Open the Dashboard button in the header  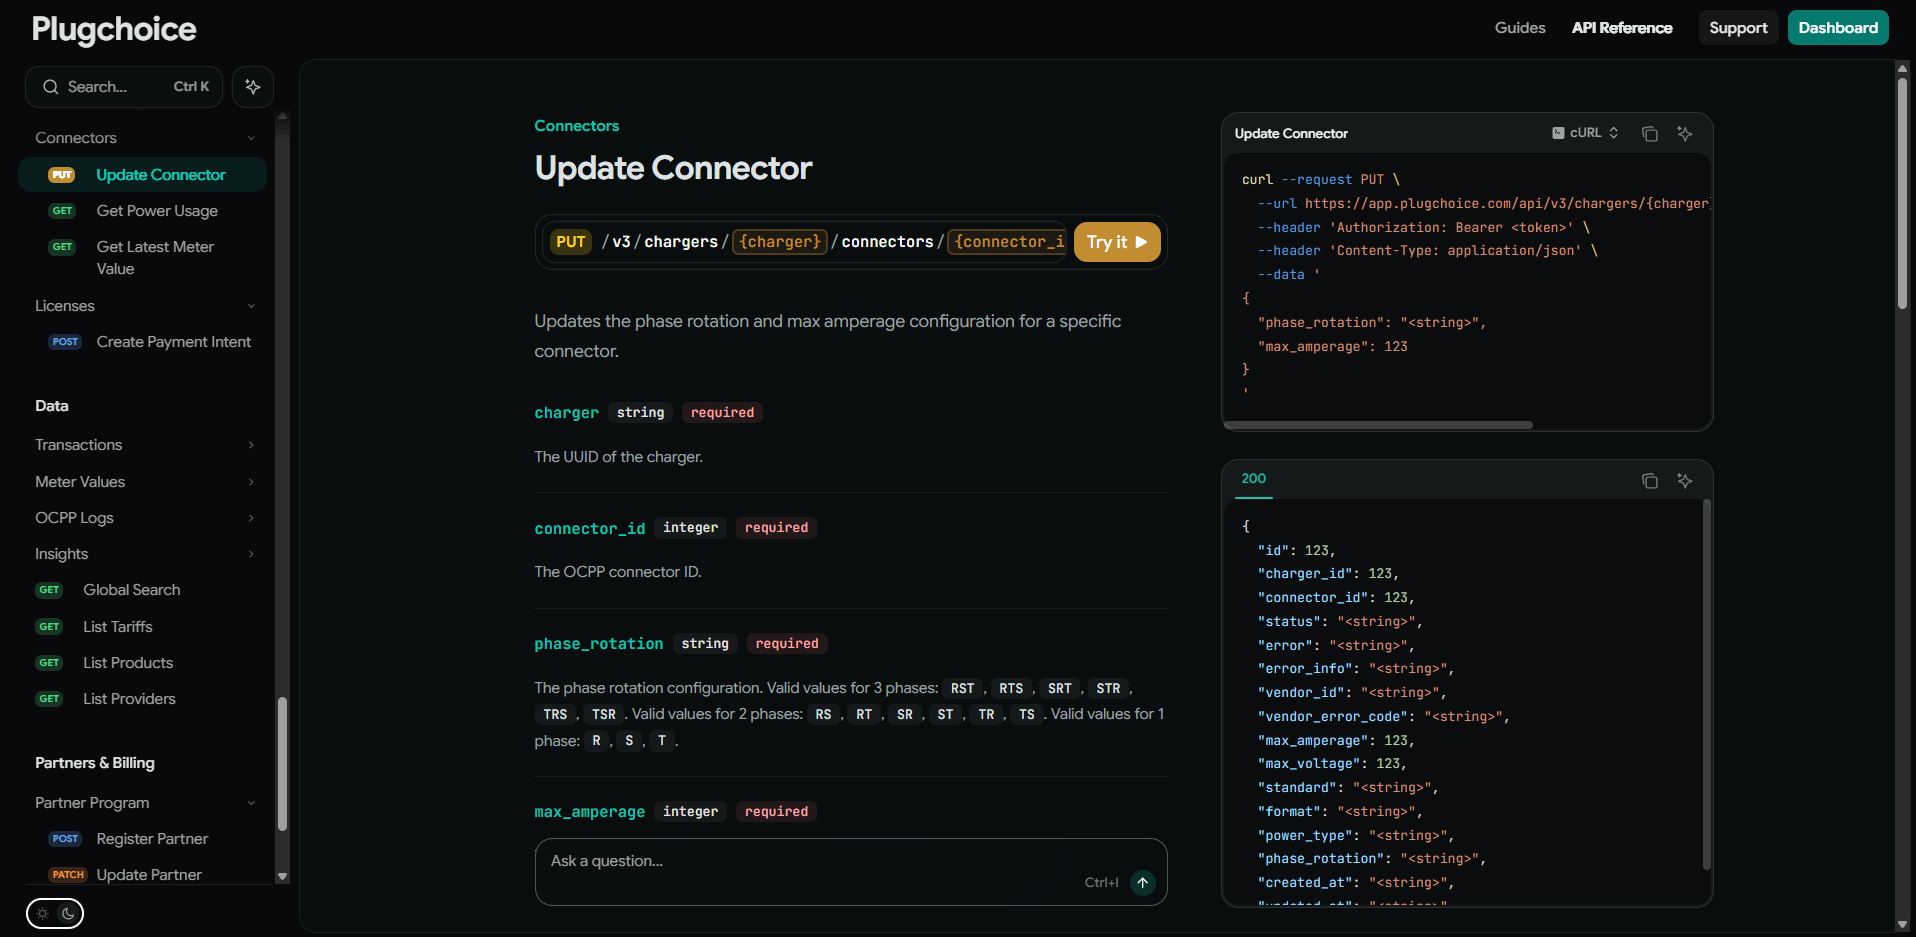[x=1837, y=27]
